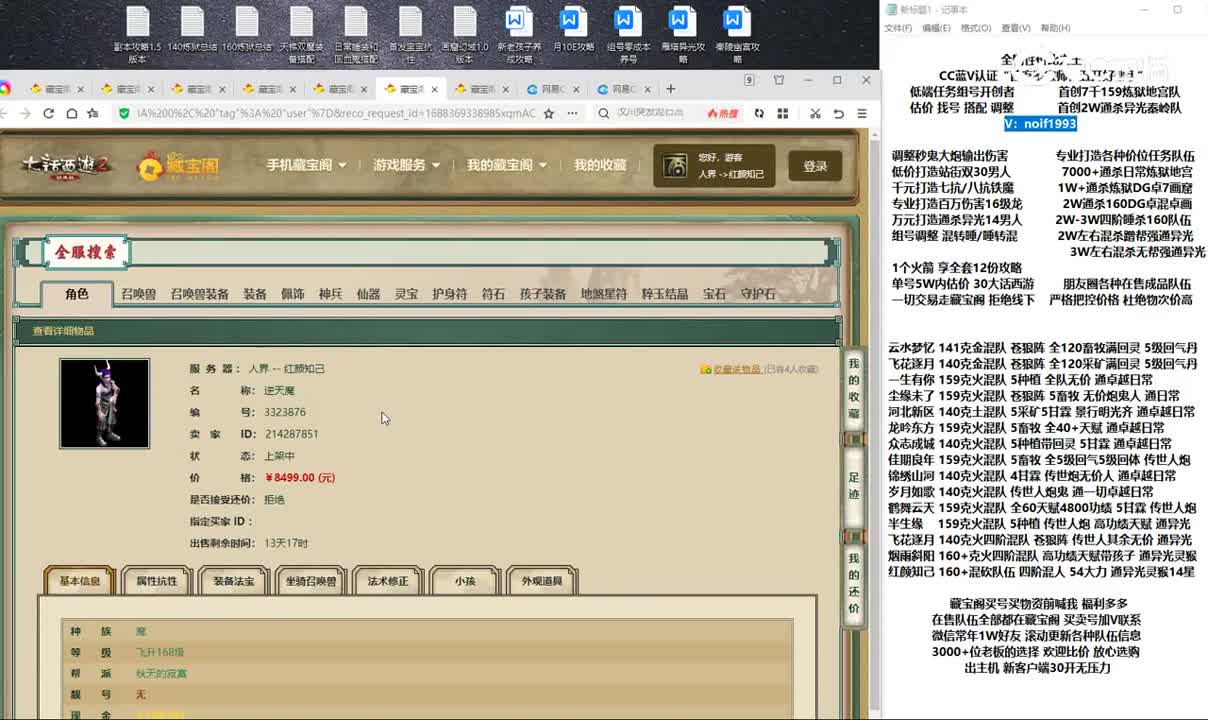This screenshot has height=720, width=1208.
Task: Open the 足迹 side panel button
Action: click(854, 486)
